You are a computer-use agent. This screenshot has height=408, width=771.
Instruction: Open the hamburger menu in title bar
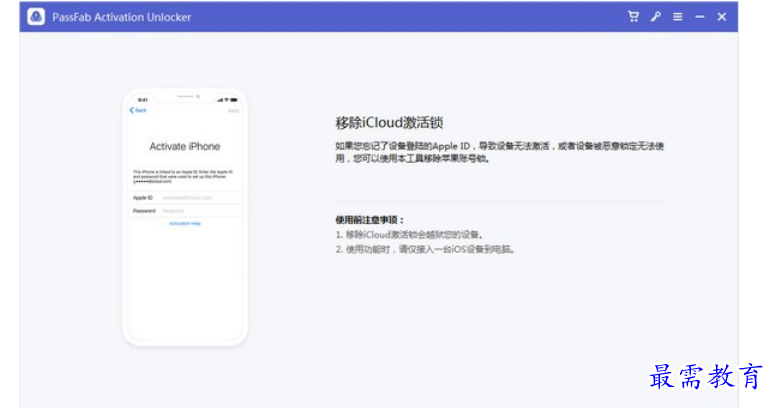tap(678, 17)
